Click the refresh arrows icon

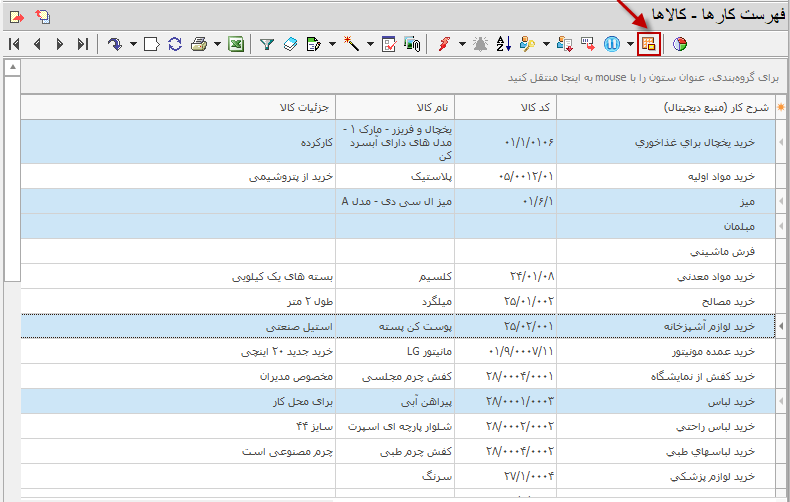coord(175,44)
